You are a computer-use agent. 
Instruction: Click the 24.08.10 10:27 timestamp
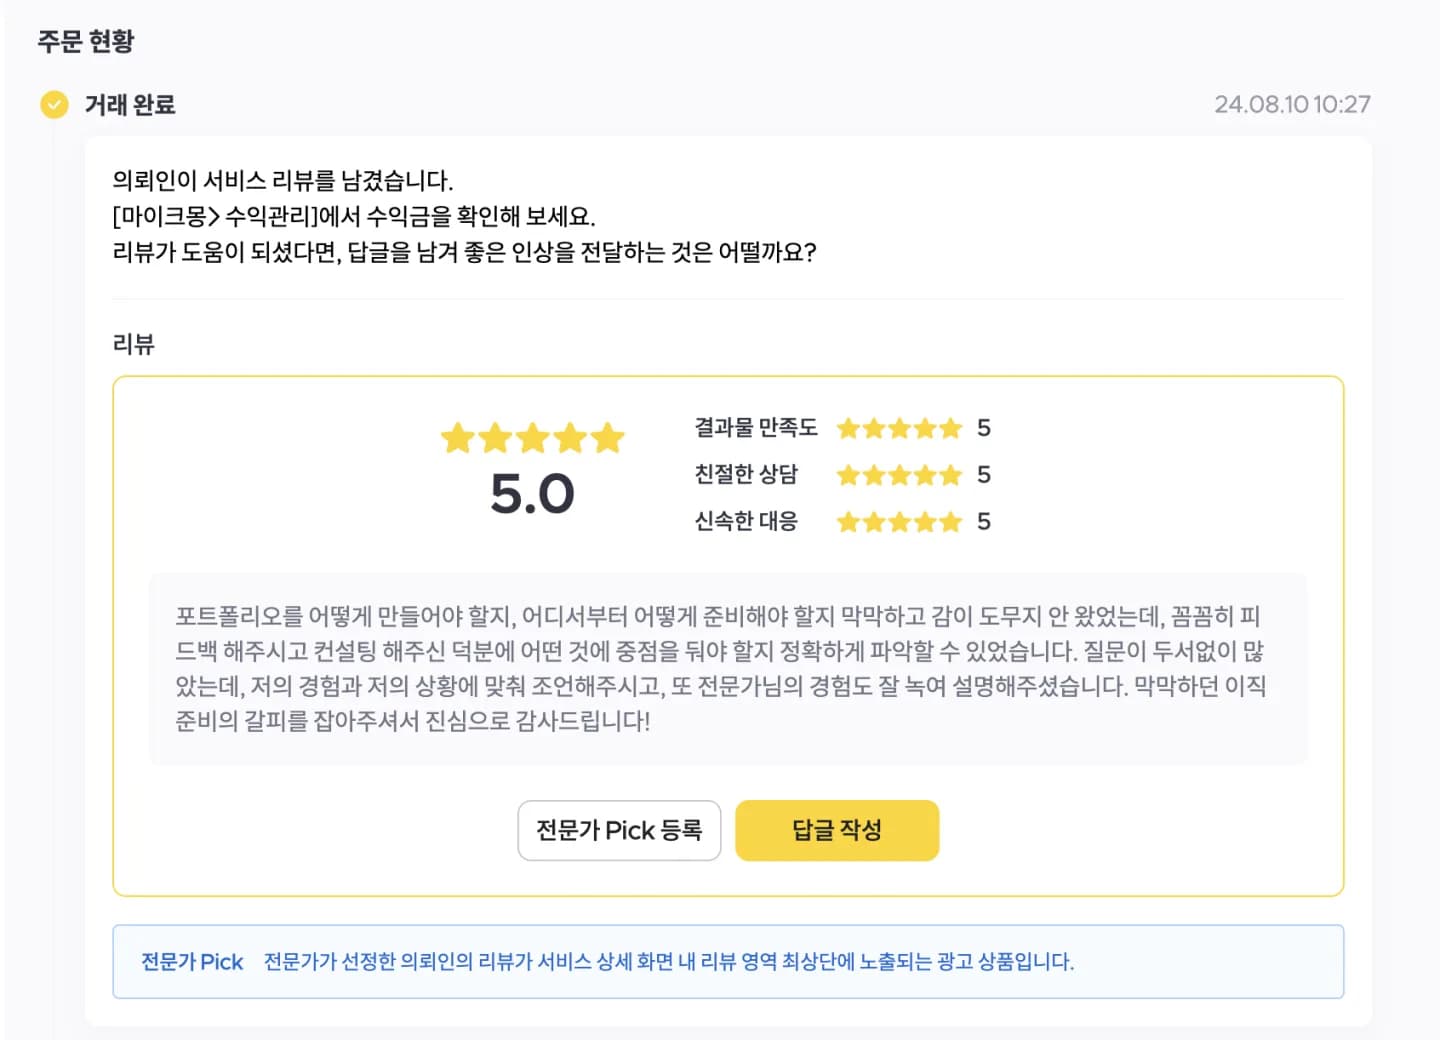[1292, 104]
